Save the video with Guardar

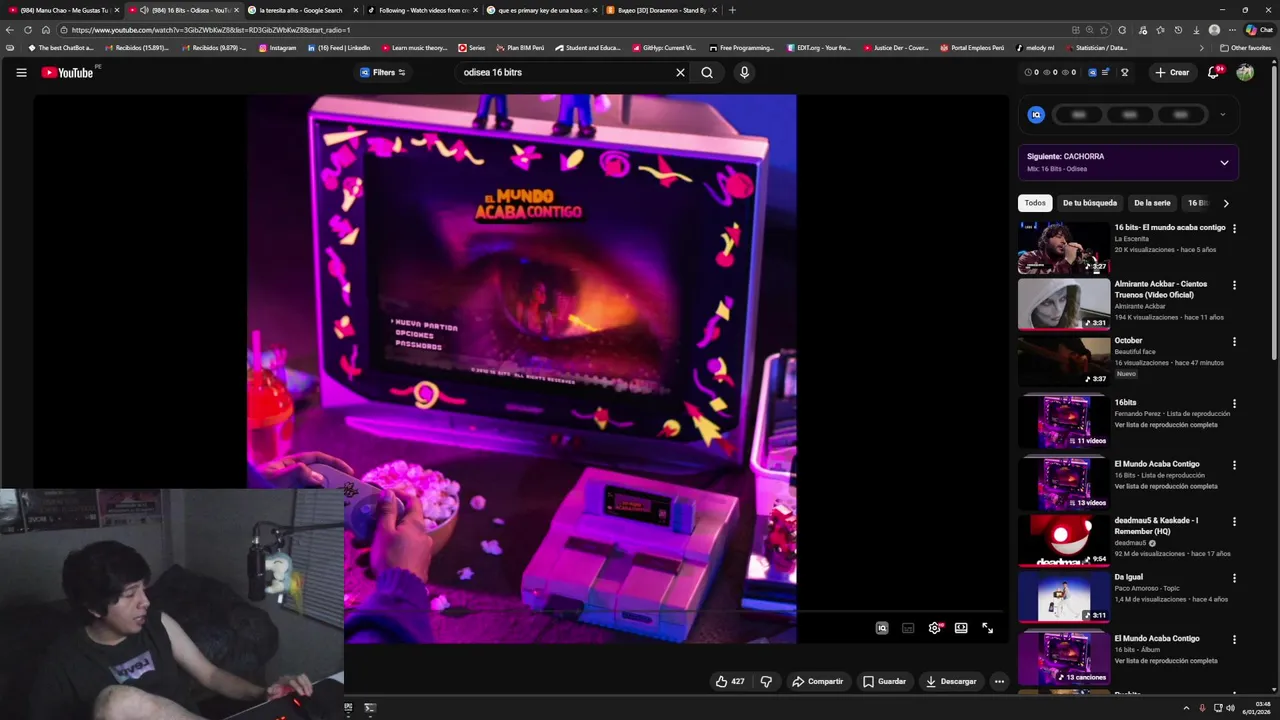884,681
